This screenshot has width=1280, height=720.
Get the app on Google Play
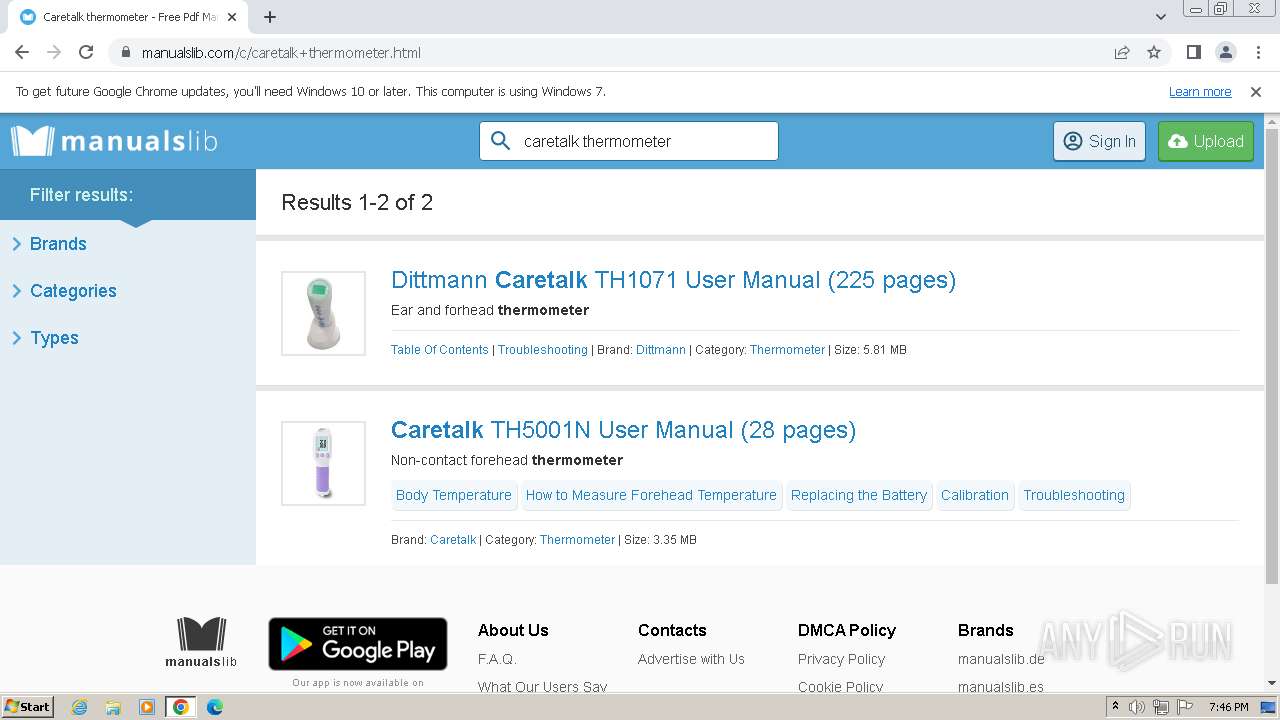pyautogui.click(x=358, y=644)
